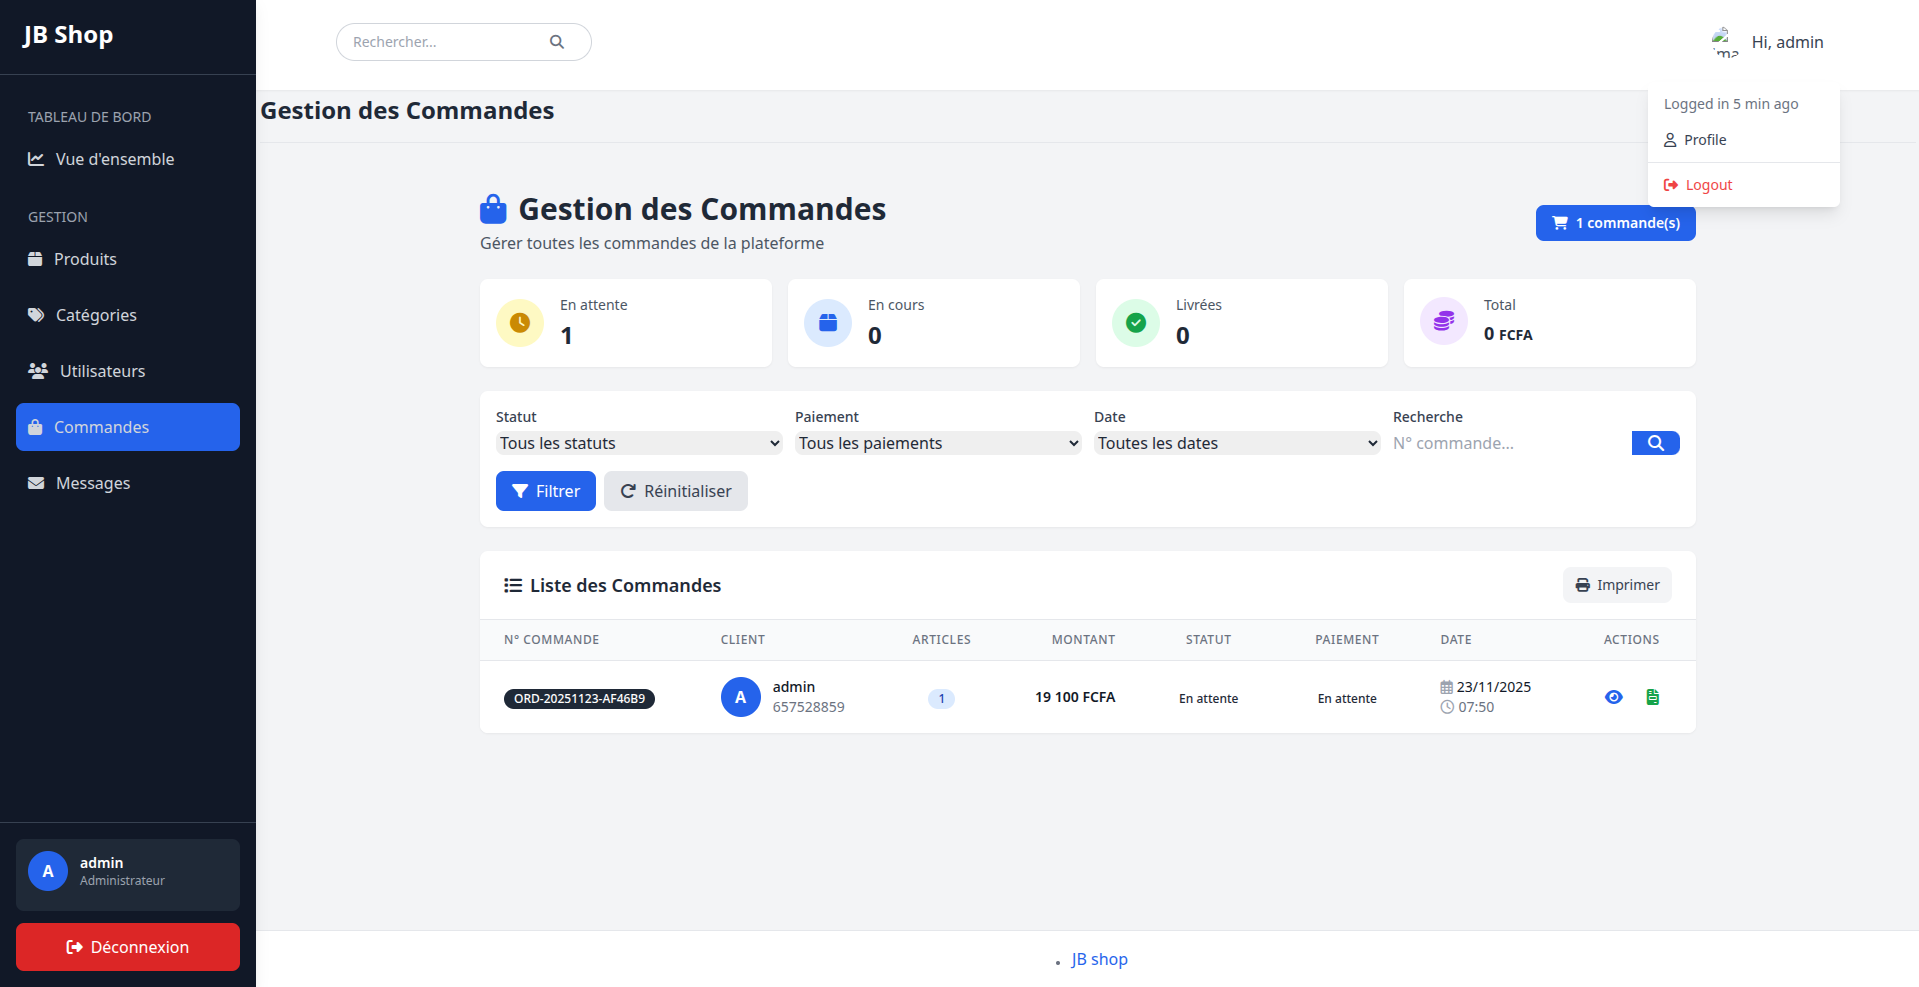This screenshot has width=1919, height=987.
Task: Click the blue search magnifier button
Action: (x=1655, y=443)
